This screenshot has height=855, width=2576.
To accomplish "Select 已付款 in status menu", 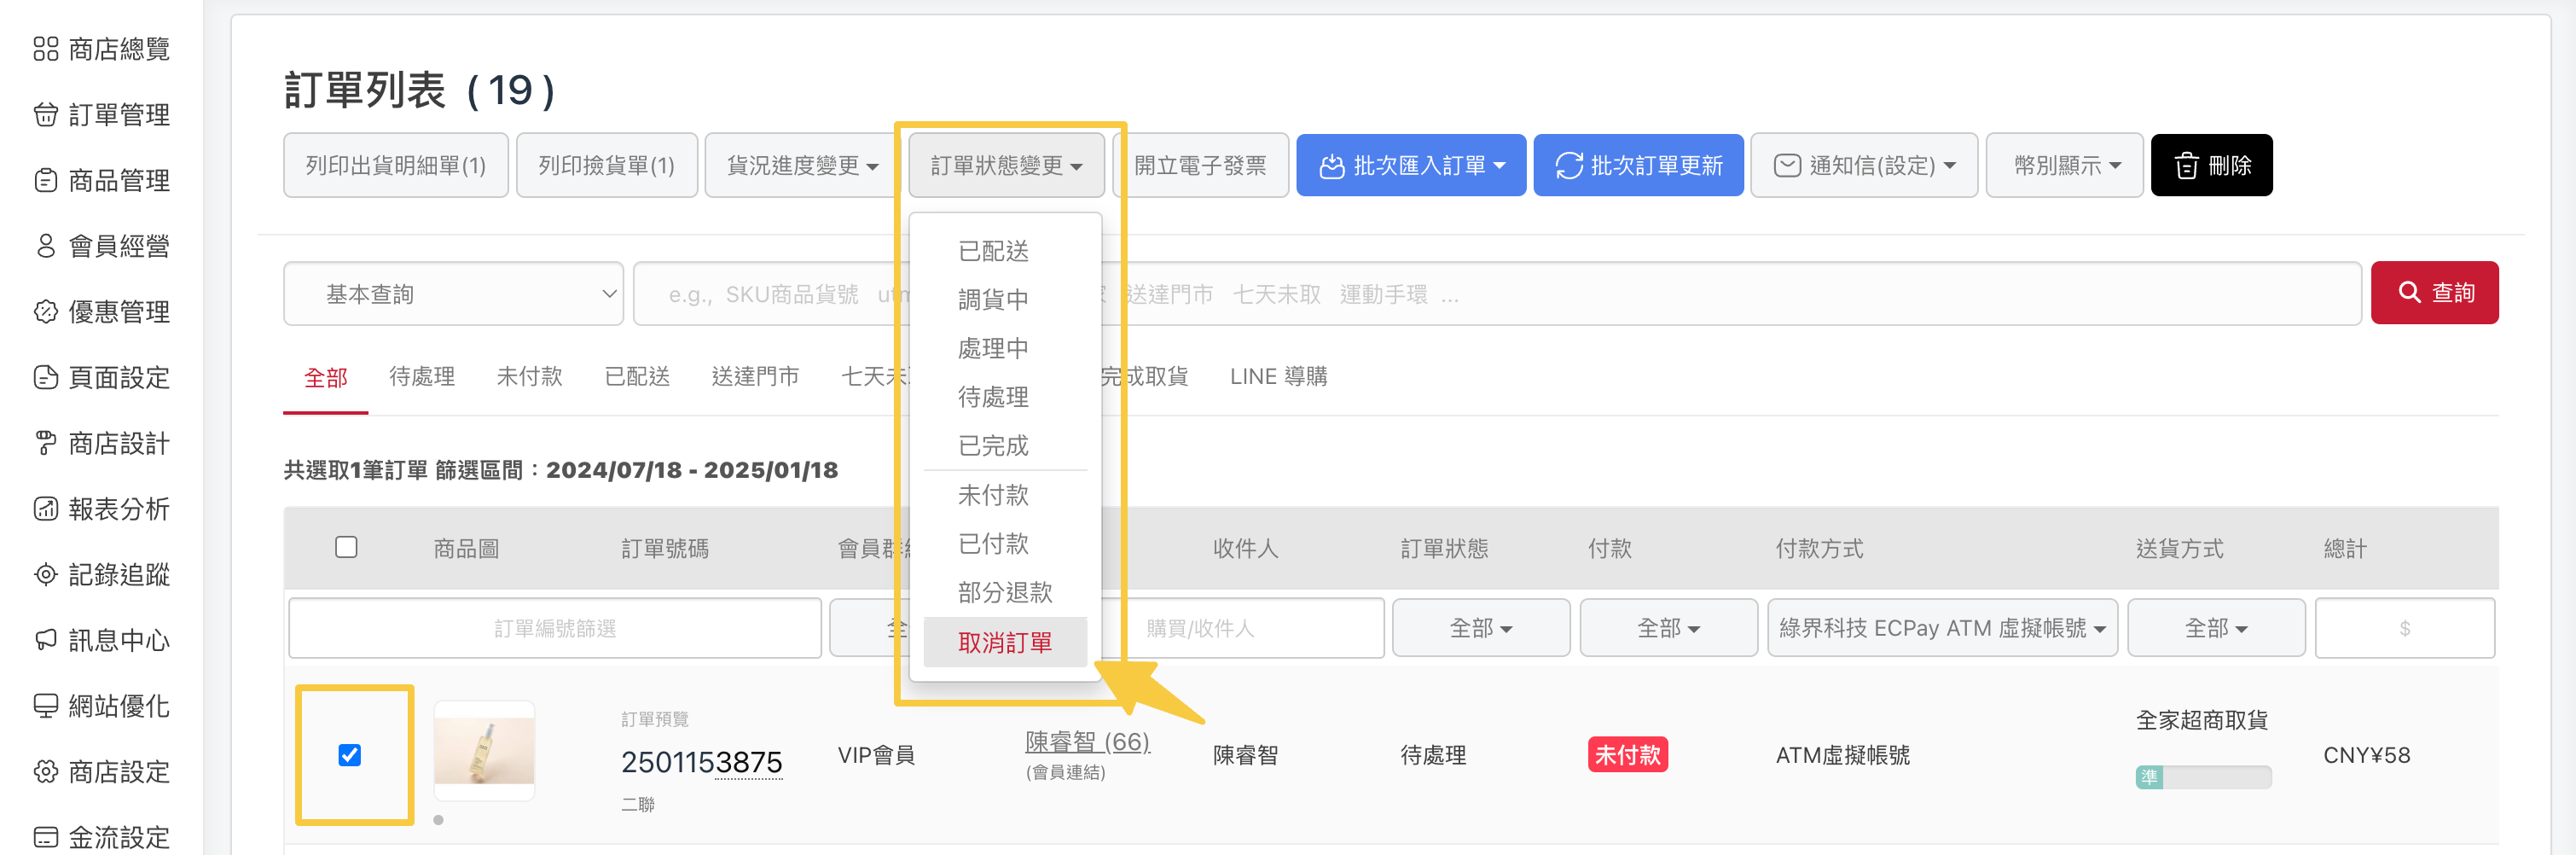I will coord(1005,544).
